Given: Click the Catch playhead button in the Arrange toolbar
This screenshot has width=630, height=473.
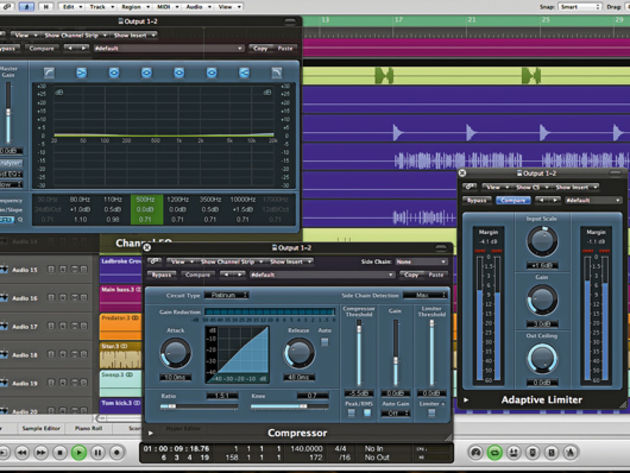Looking at the screenshot, I should pyautogui.click(x=27, y=7).
